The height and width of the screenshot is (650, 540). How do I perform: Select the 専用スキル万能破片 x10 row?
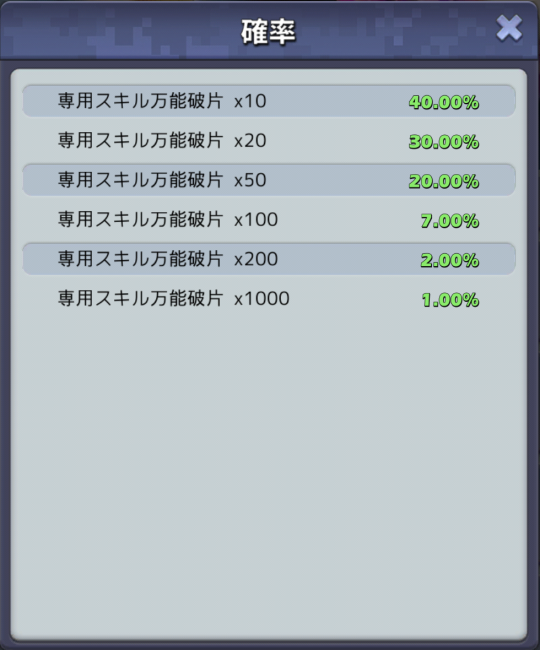(269, 101)
